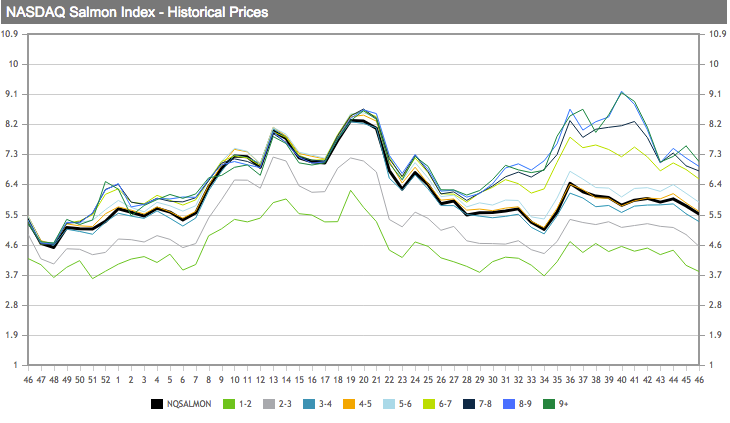Toggle the 4-5 series legend label

[365, 404]
